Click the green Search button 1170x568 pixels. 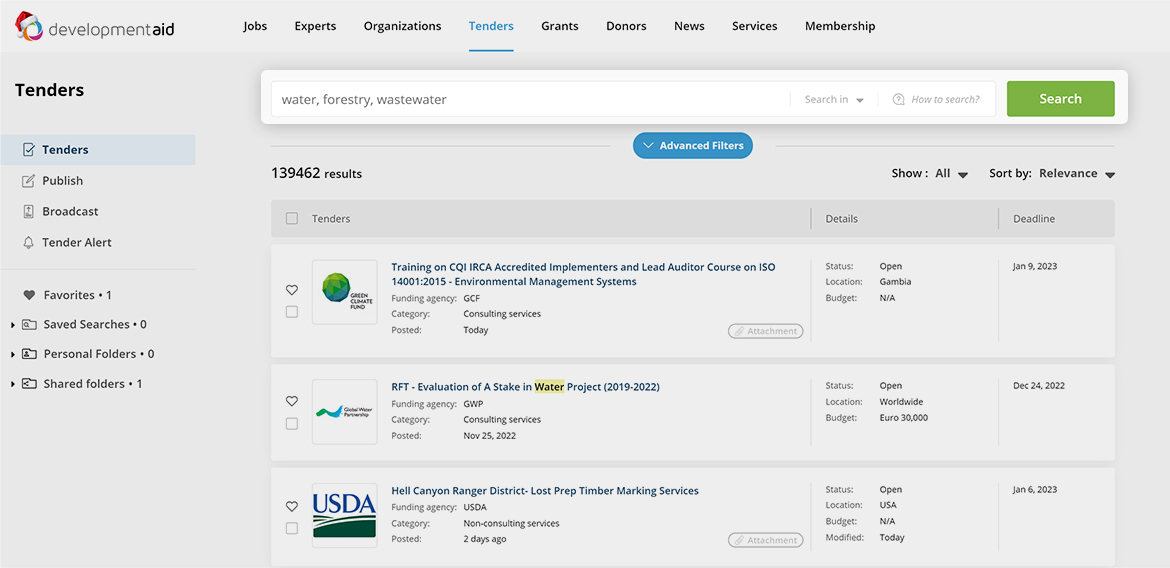click(x=1060, y=99)
